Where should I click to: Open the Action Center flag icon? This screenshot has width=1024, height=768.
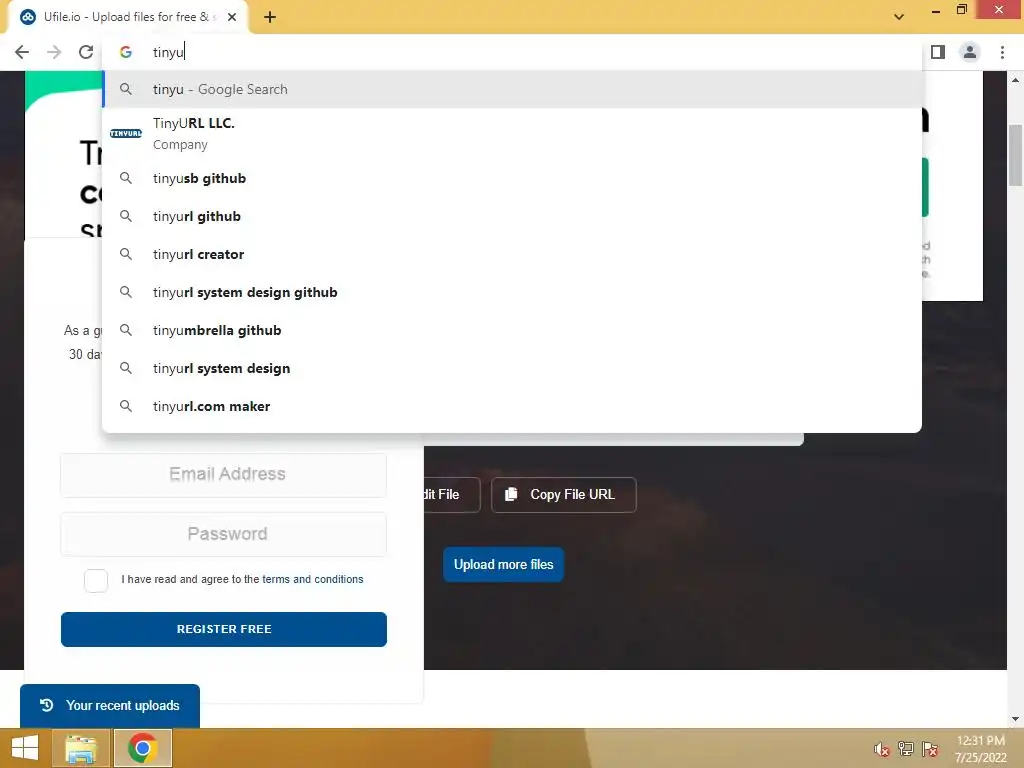(x=930, y=749)
